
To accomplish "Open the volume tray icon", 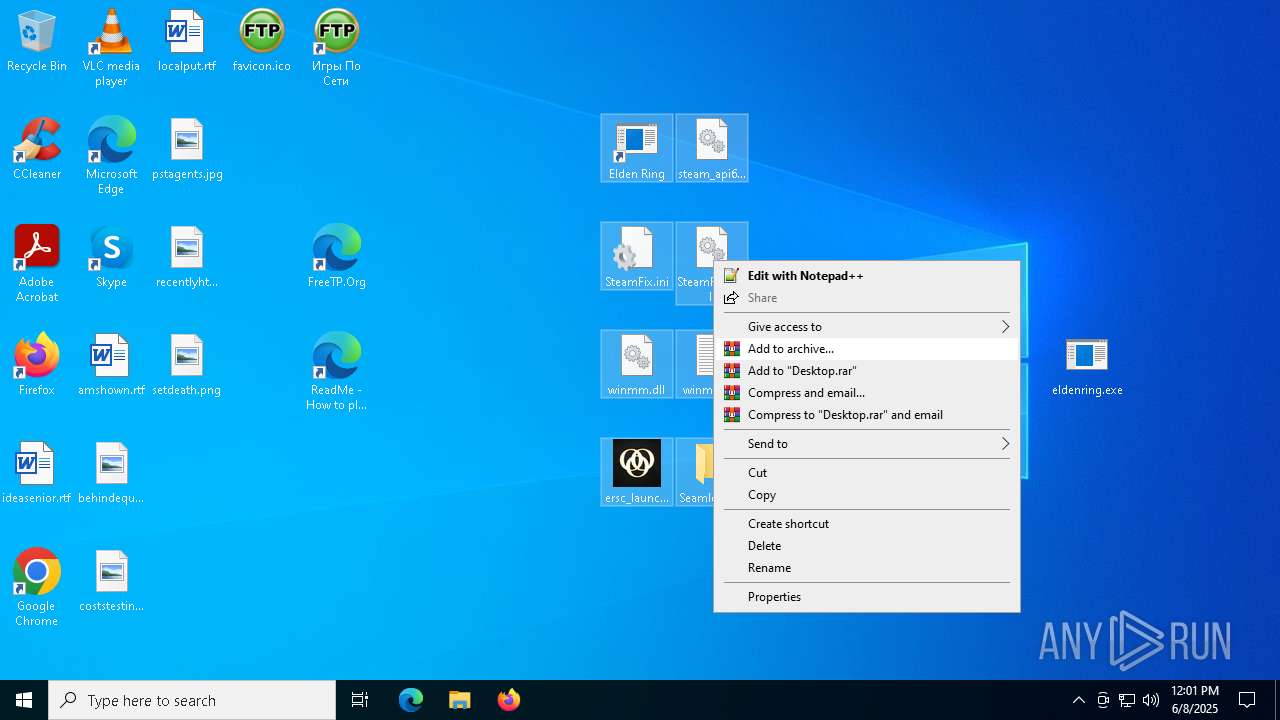I will [x=1150, y=700].
